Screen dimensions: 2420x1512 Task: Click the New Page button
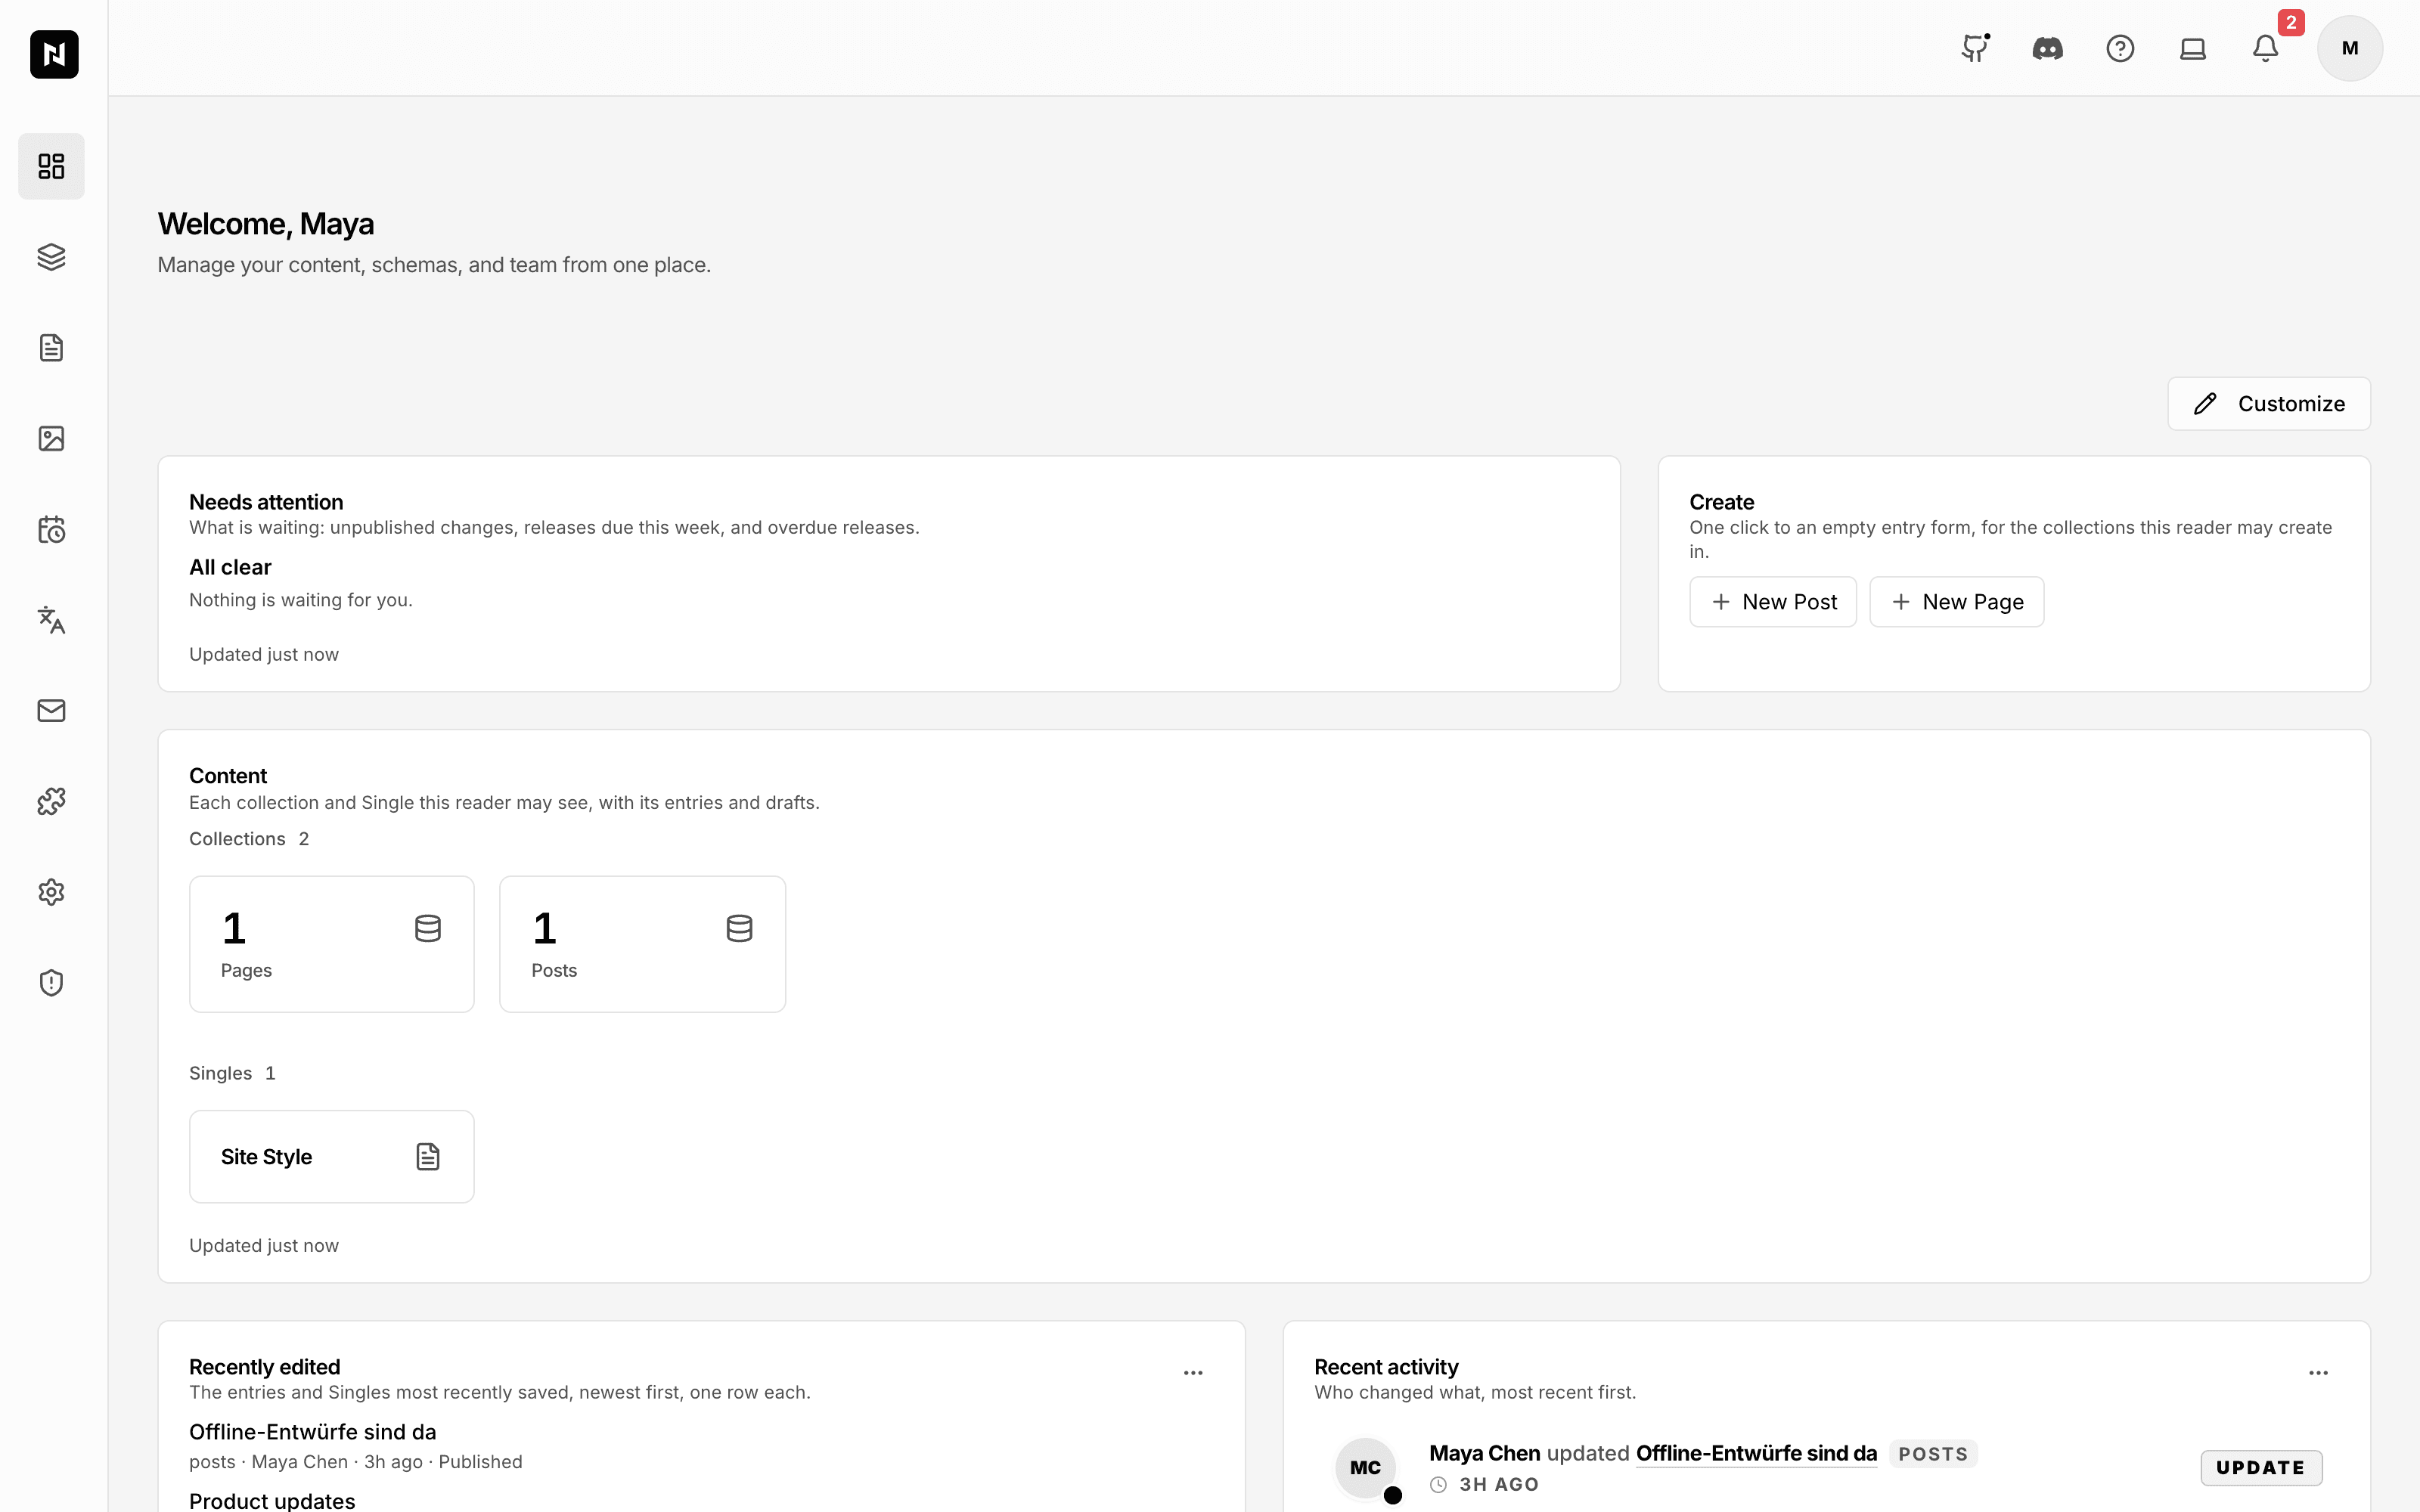1957,602
